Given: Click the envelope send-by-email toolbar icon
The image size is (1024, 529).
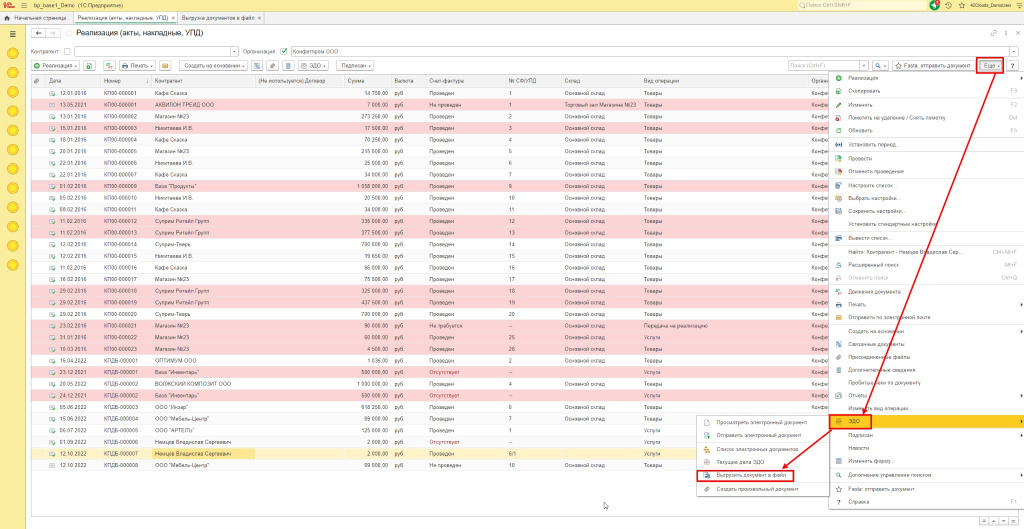Looking at the screenshot, I should coord(166,65).
